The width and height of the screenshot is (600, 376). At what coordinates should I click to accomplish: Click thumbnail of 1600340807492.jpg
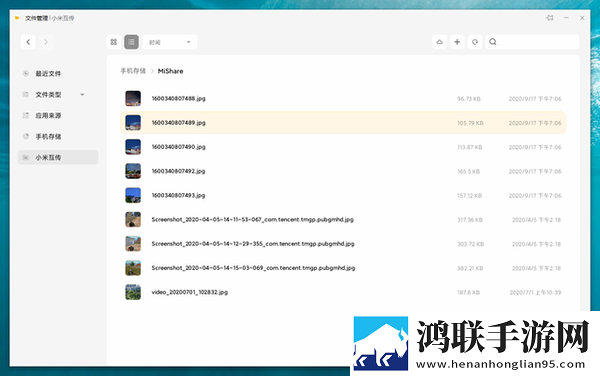pyautogui.click(x=133, y=171)
